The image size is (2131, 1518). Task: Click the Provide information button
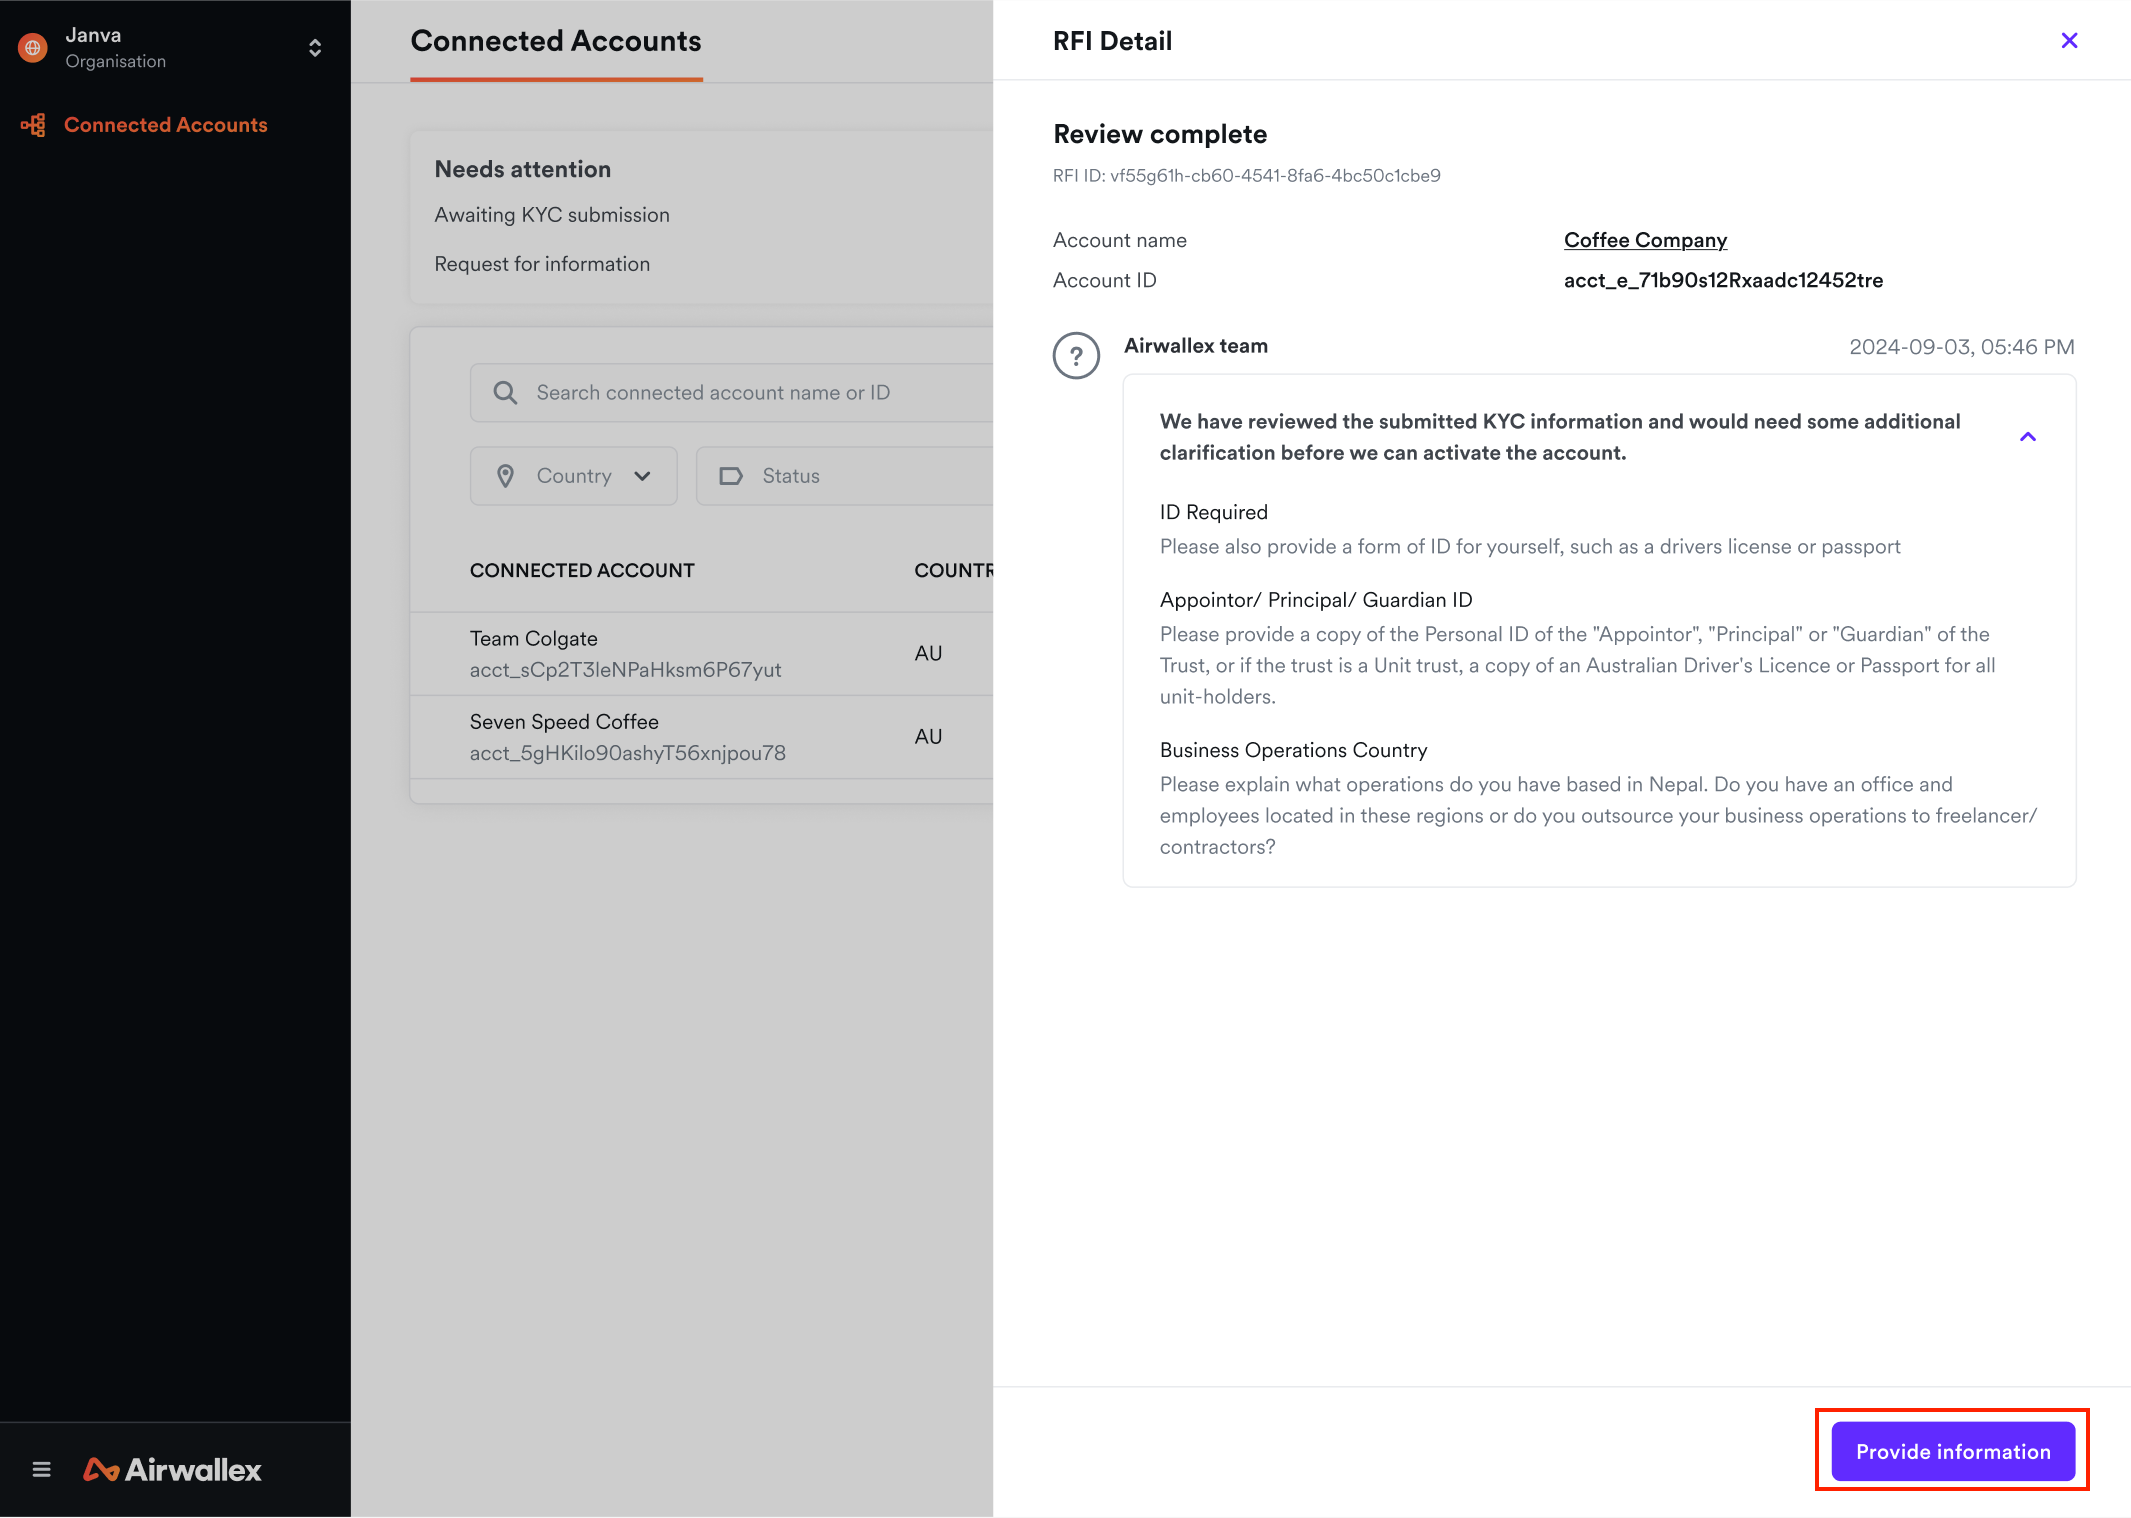[x=1952, y=1451]
